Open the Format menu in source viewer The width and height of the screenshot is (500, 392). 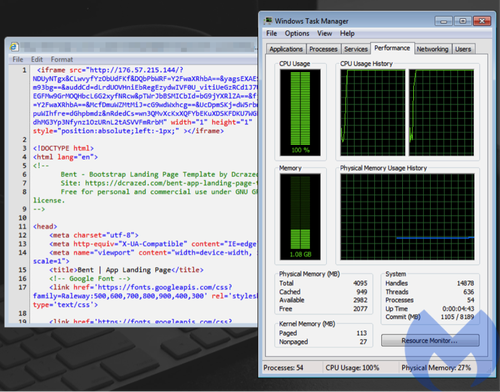click(x=62, y=59)
